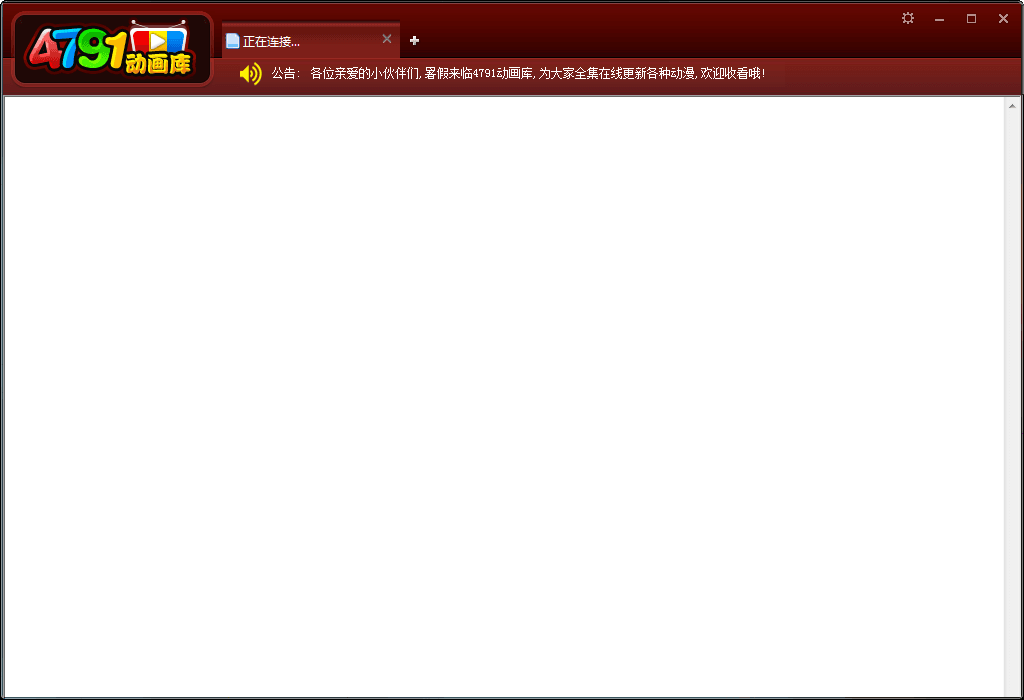Click the 公告: label
Screen dimensions: 1024x700
pyautogui.click(x=285, y=73)
